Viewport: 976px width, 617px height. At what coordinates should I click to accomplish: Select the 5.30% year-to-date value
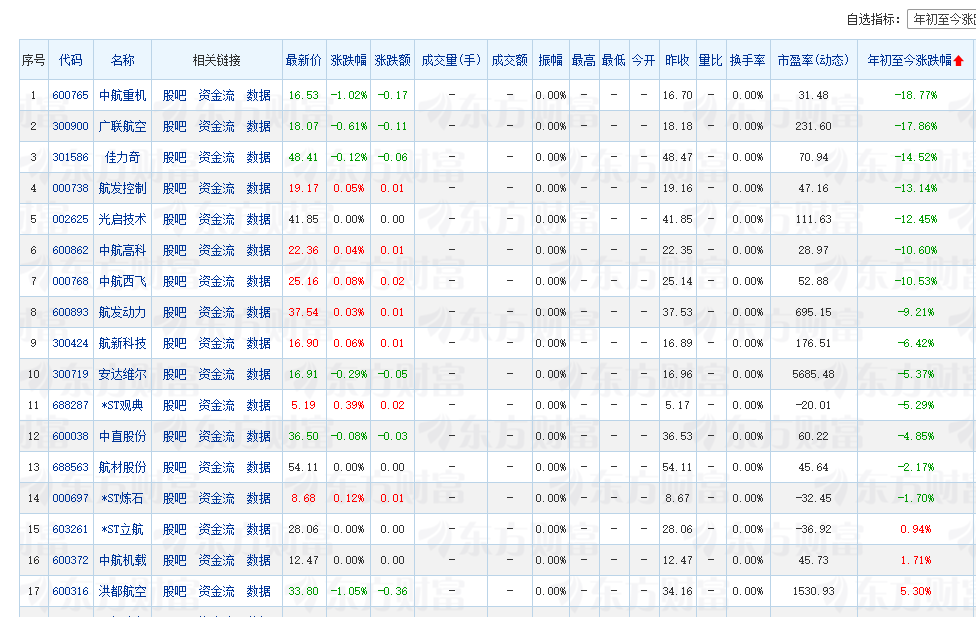[x=916, y=591]
